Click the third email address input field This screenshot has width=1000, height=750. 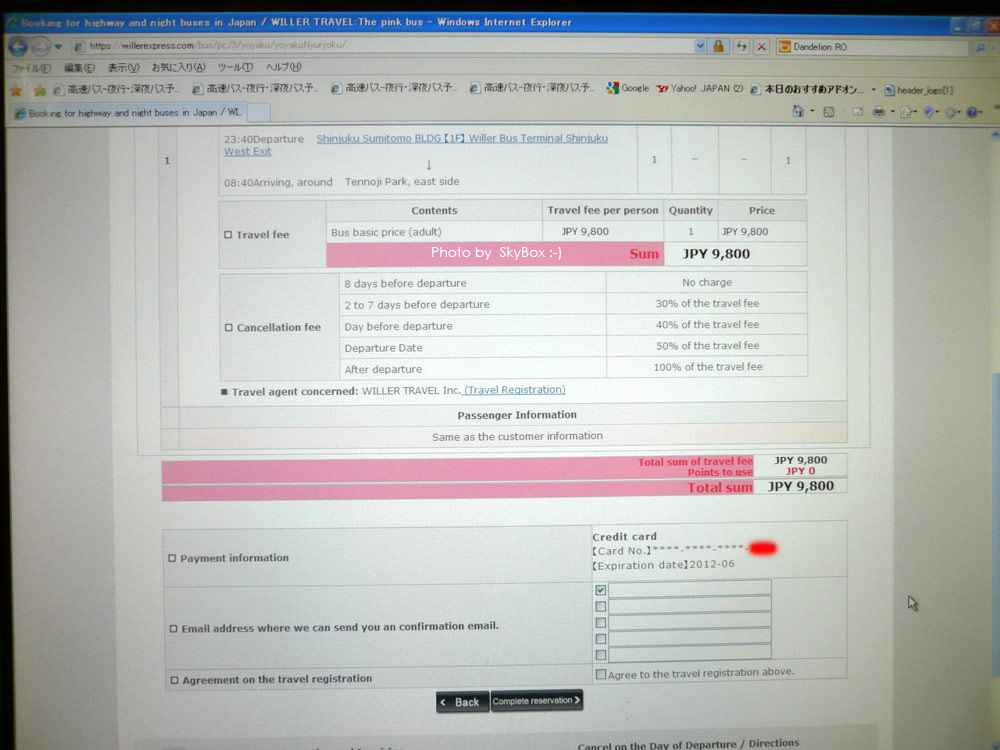click(690, 621)
